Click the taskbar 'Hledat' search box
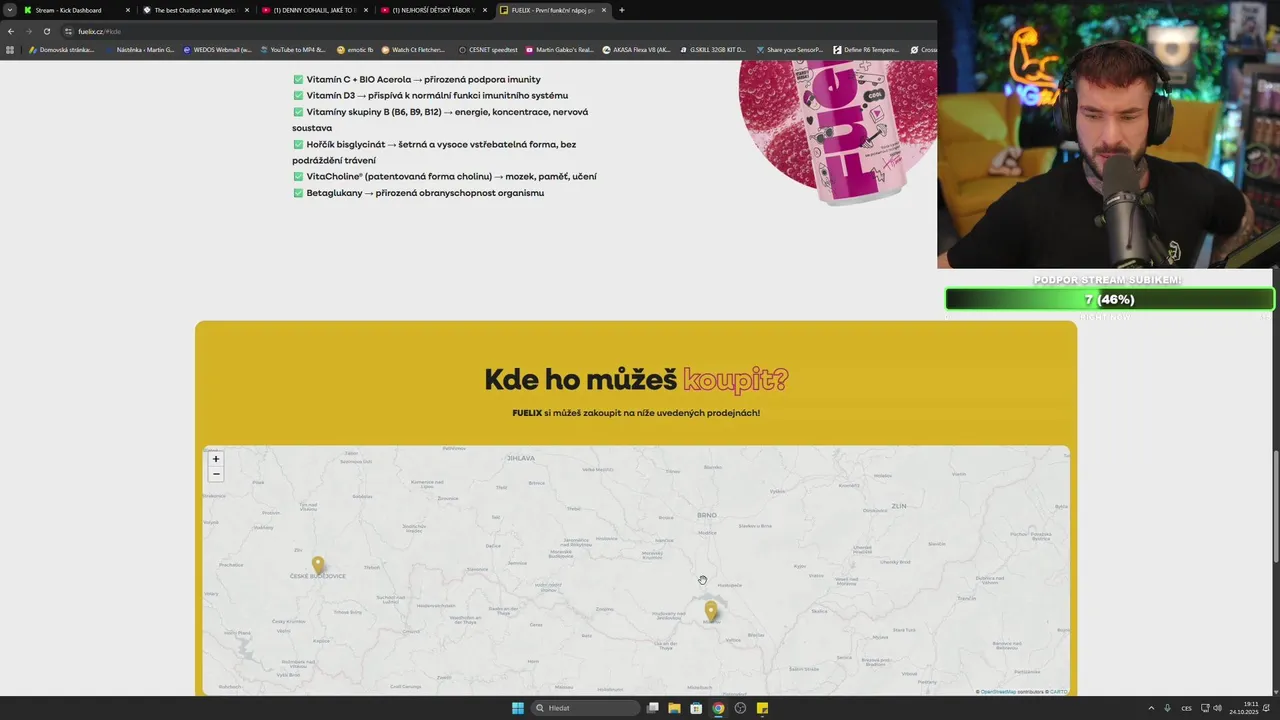The height and width of the screenshot is (720, 1280). pos(585,708)
